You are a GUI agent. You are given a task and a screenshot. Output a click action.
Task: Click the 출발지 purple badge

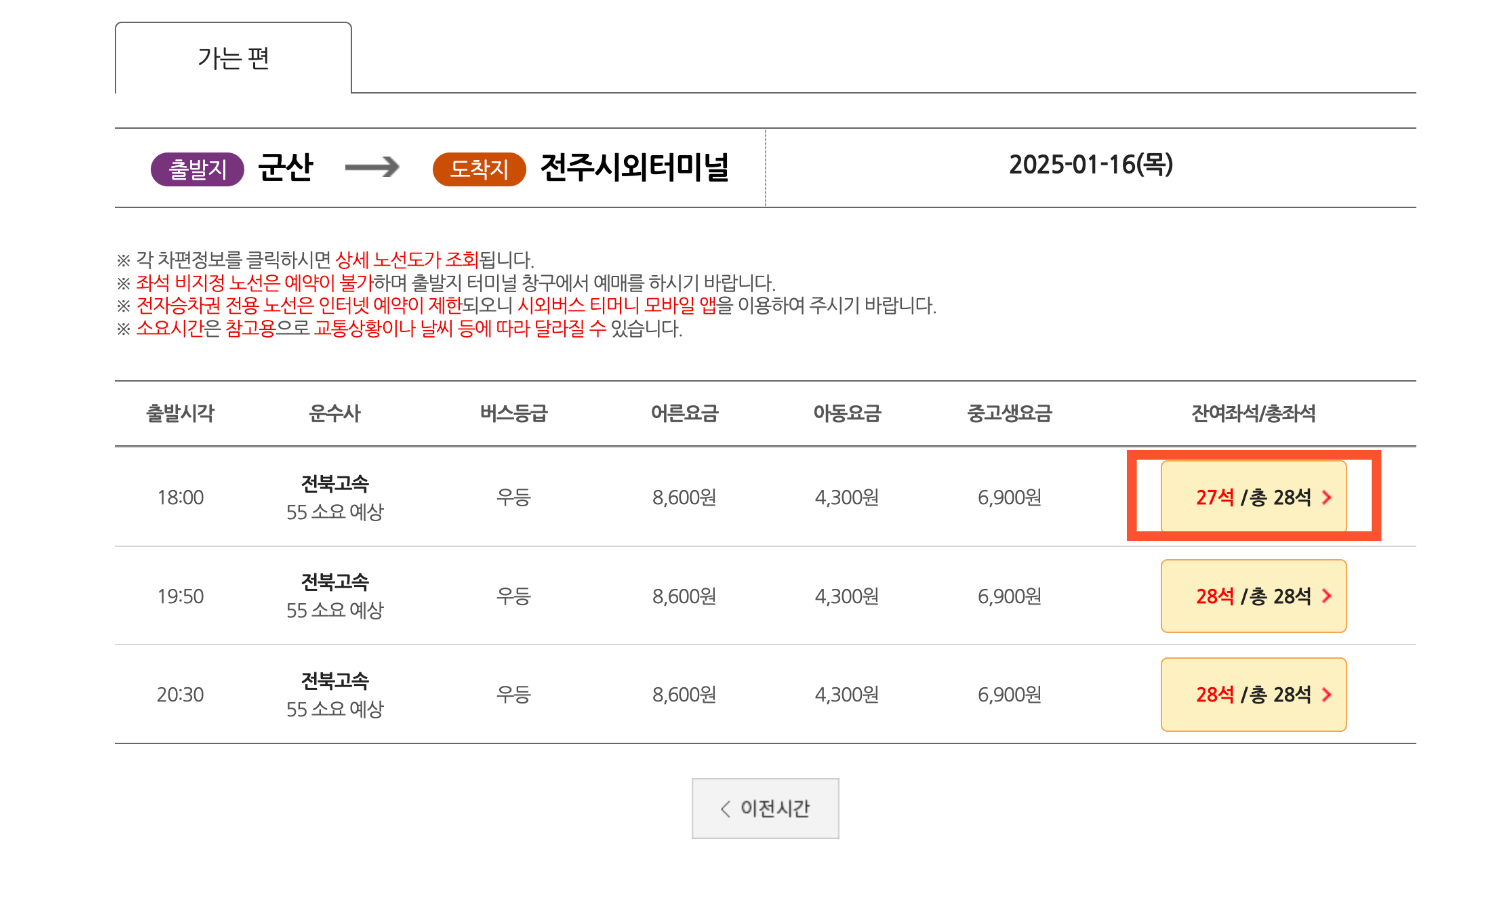click(197, 169)
